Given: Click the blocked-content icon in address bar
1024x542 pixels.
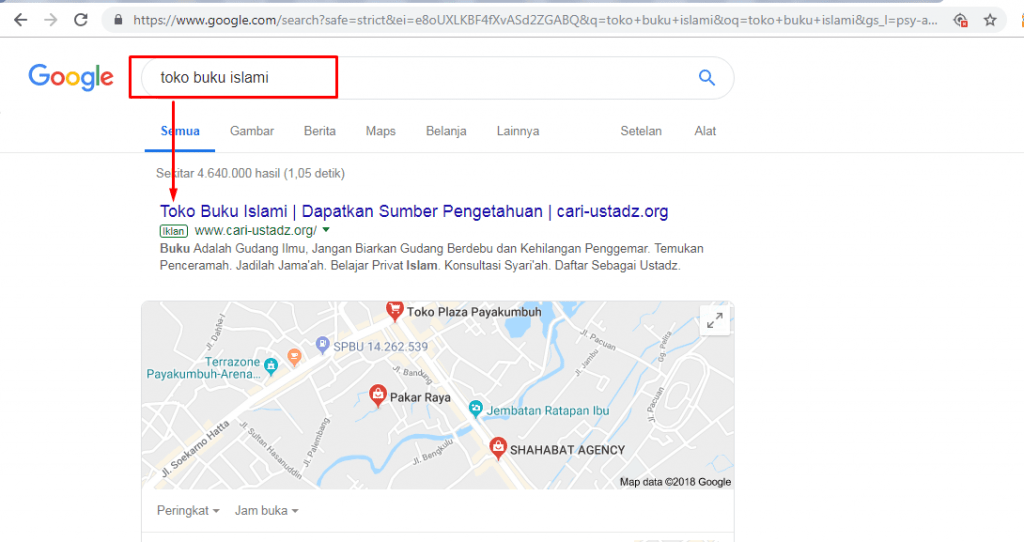Looking at the screenshot, I should [x=961, y=20].
